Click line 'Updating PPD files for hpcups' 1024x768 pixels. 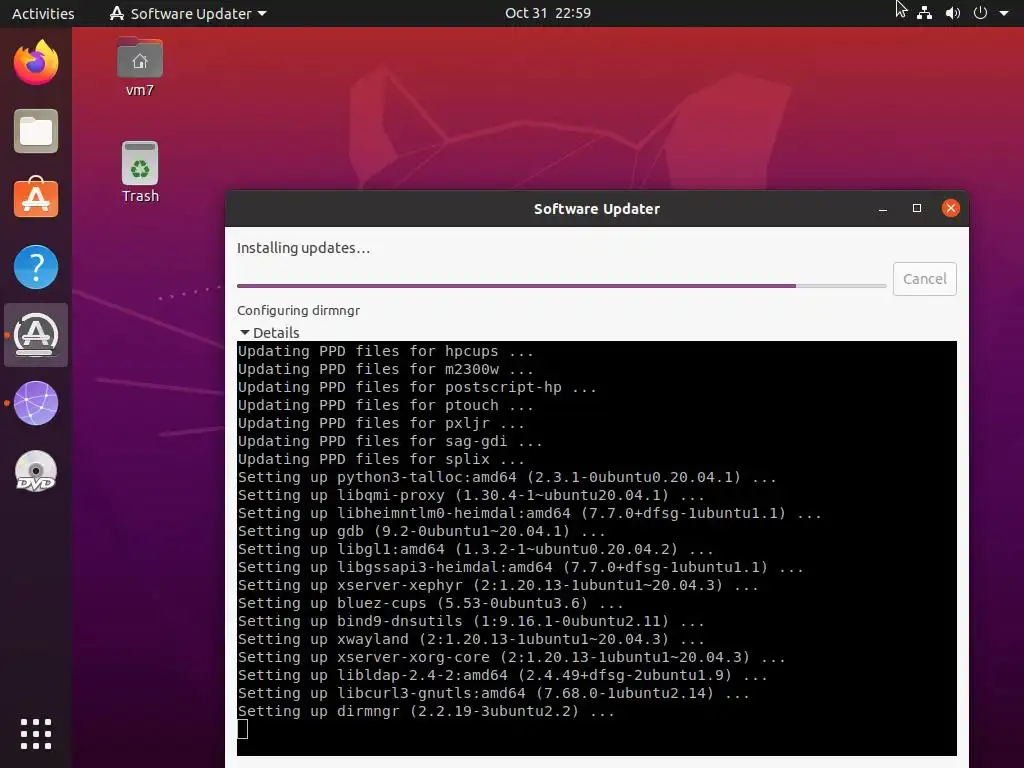pyautogui.click(x=385, y=351)
